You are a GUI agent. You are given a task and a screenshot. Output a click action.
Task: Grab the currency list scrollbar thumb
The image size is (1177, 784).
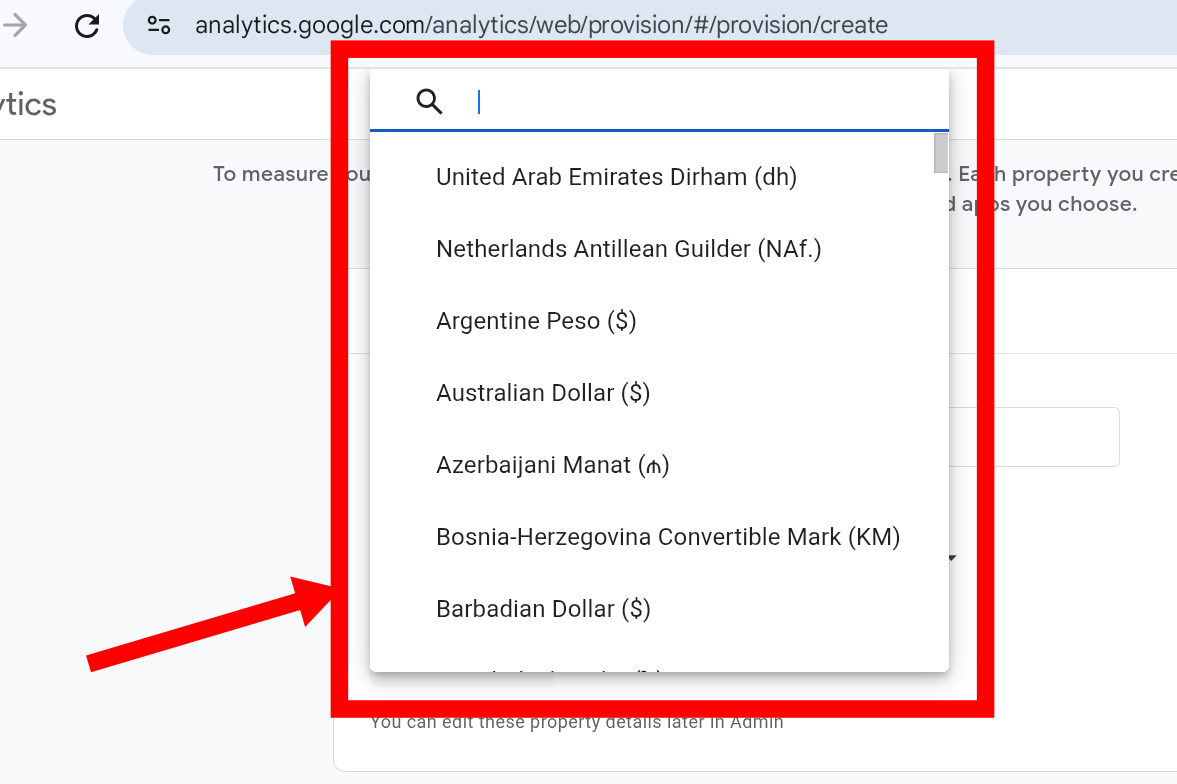pos(940,153)
